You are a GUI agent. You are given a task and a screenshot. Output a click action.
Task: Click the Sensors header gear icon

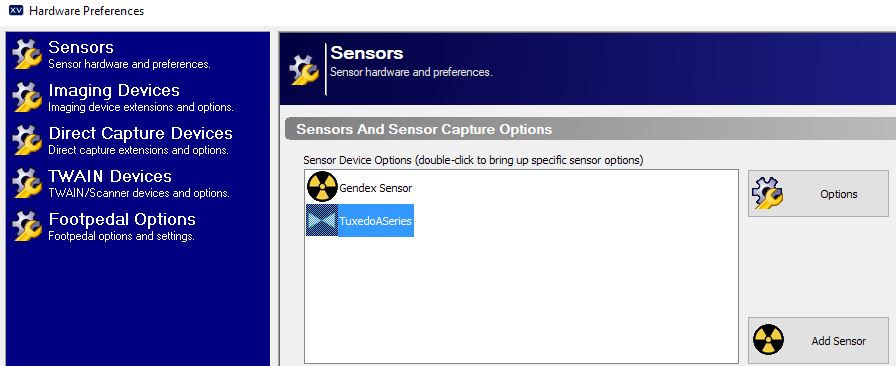click(304, 69)
